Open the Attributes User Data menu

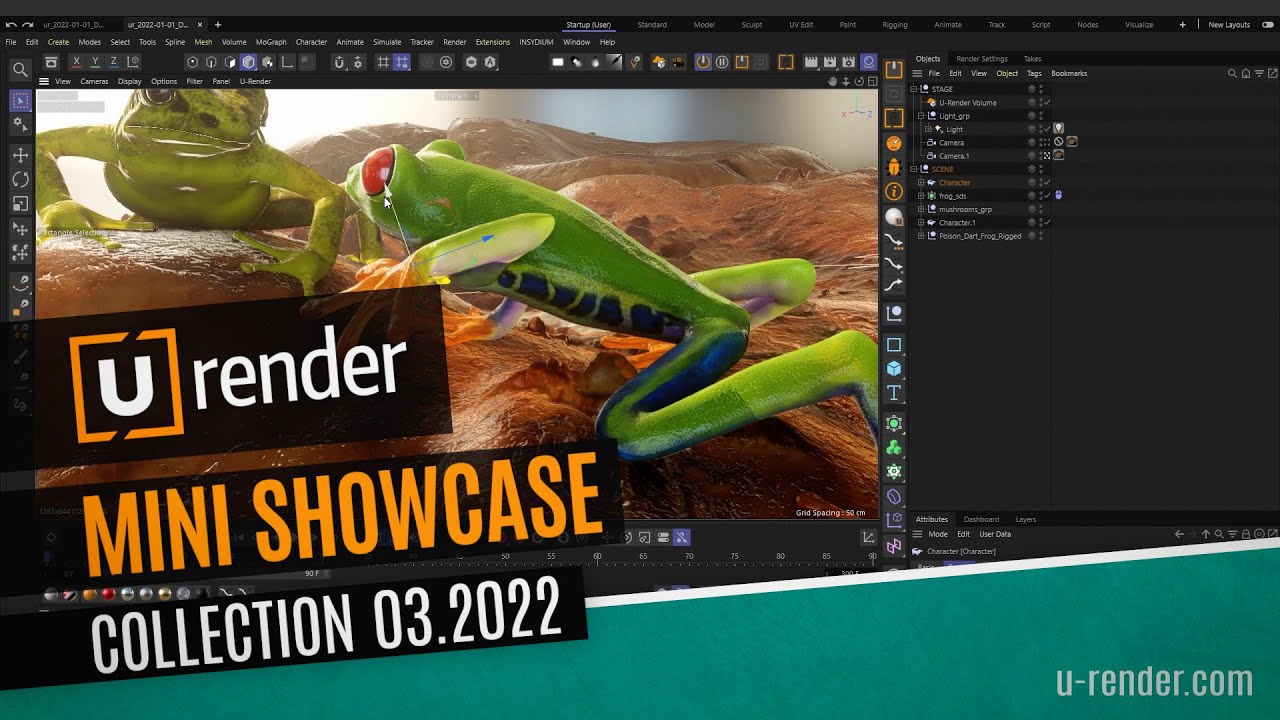pos(995,534)
